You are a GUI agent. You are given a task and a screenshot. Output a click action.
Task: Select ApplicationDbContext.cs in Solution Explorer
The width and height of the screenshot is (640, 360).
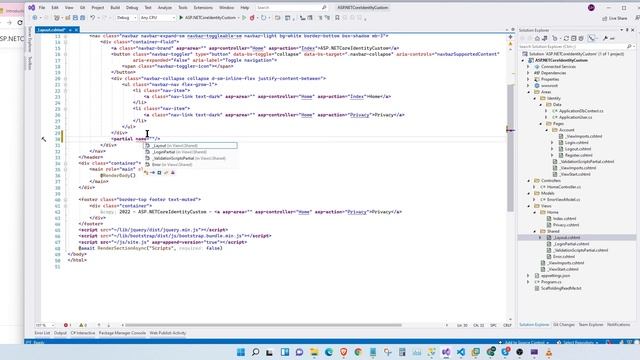click(581, 111)
